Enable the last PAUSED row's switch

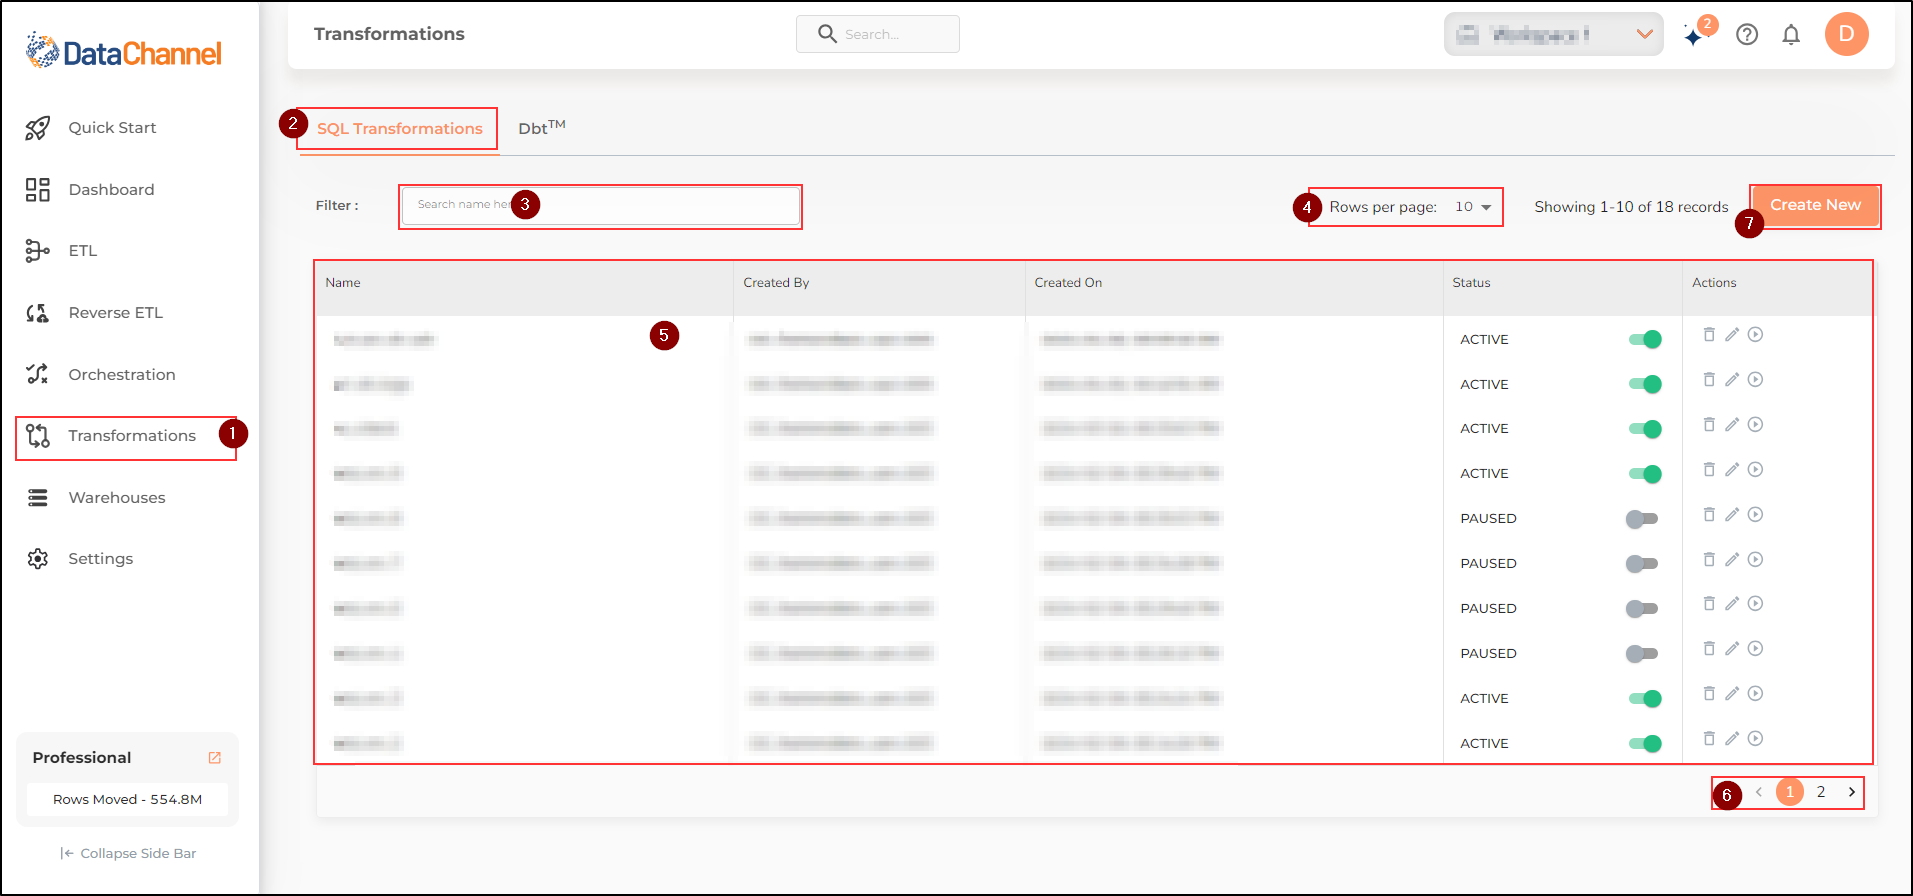(x=1642, y=654)
